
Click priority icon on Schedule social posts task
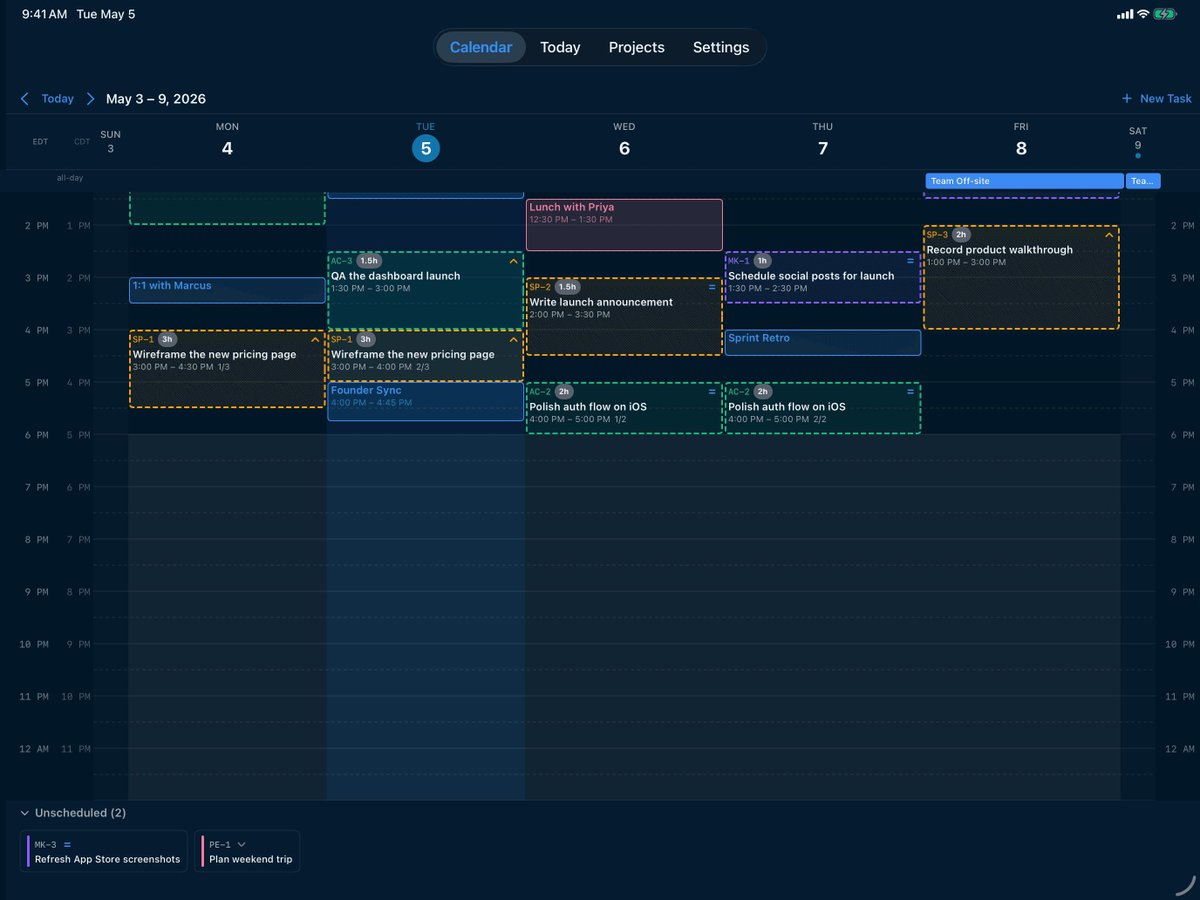tap(910, 261)
